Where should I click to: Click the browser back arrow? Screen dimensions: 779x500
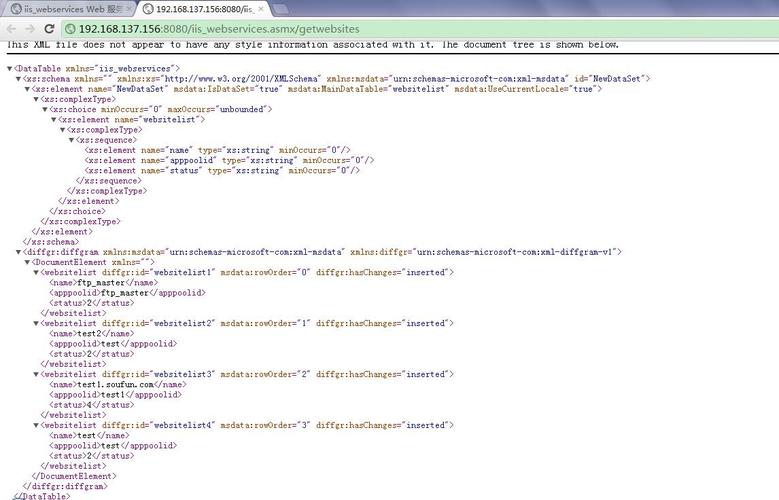pyautogui.click(x=11, y=29)
